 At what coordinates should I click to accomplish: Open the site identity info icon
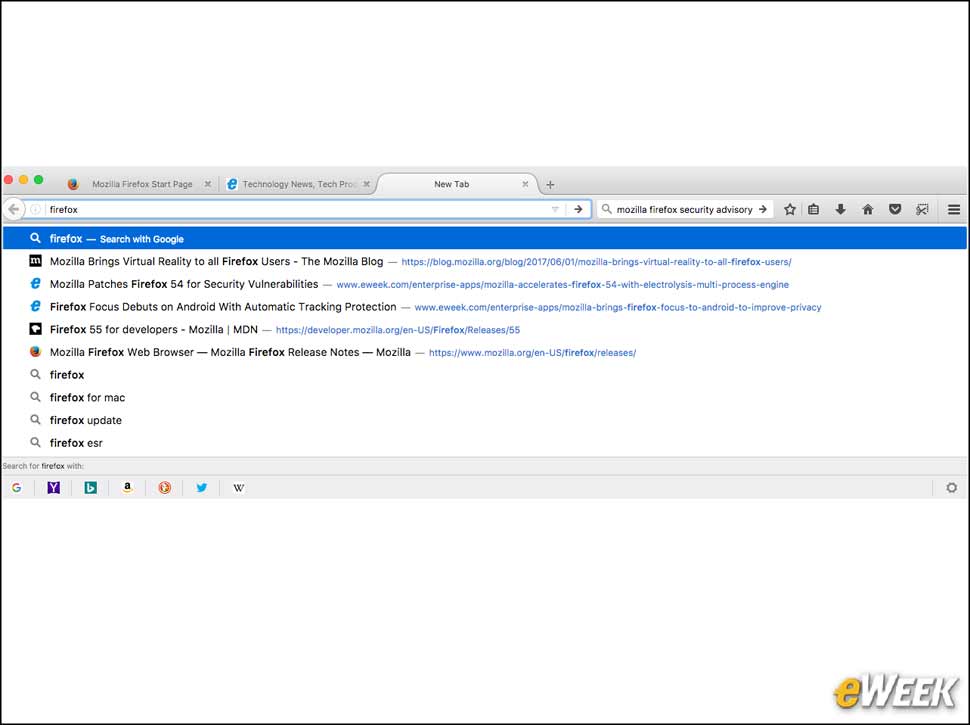point(35,209)
